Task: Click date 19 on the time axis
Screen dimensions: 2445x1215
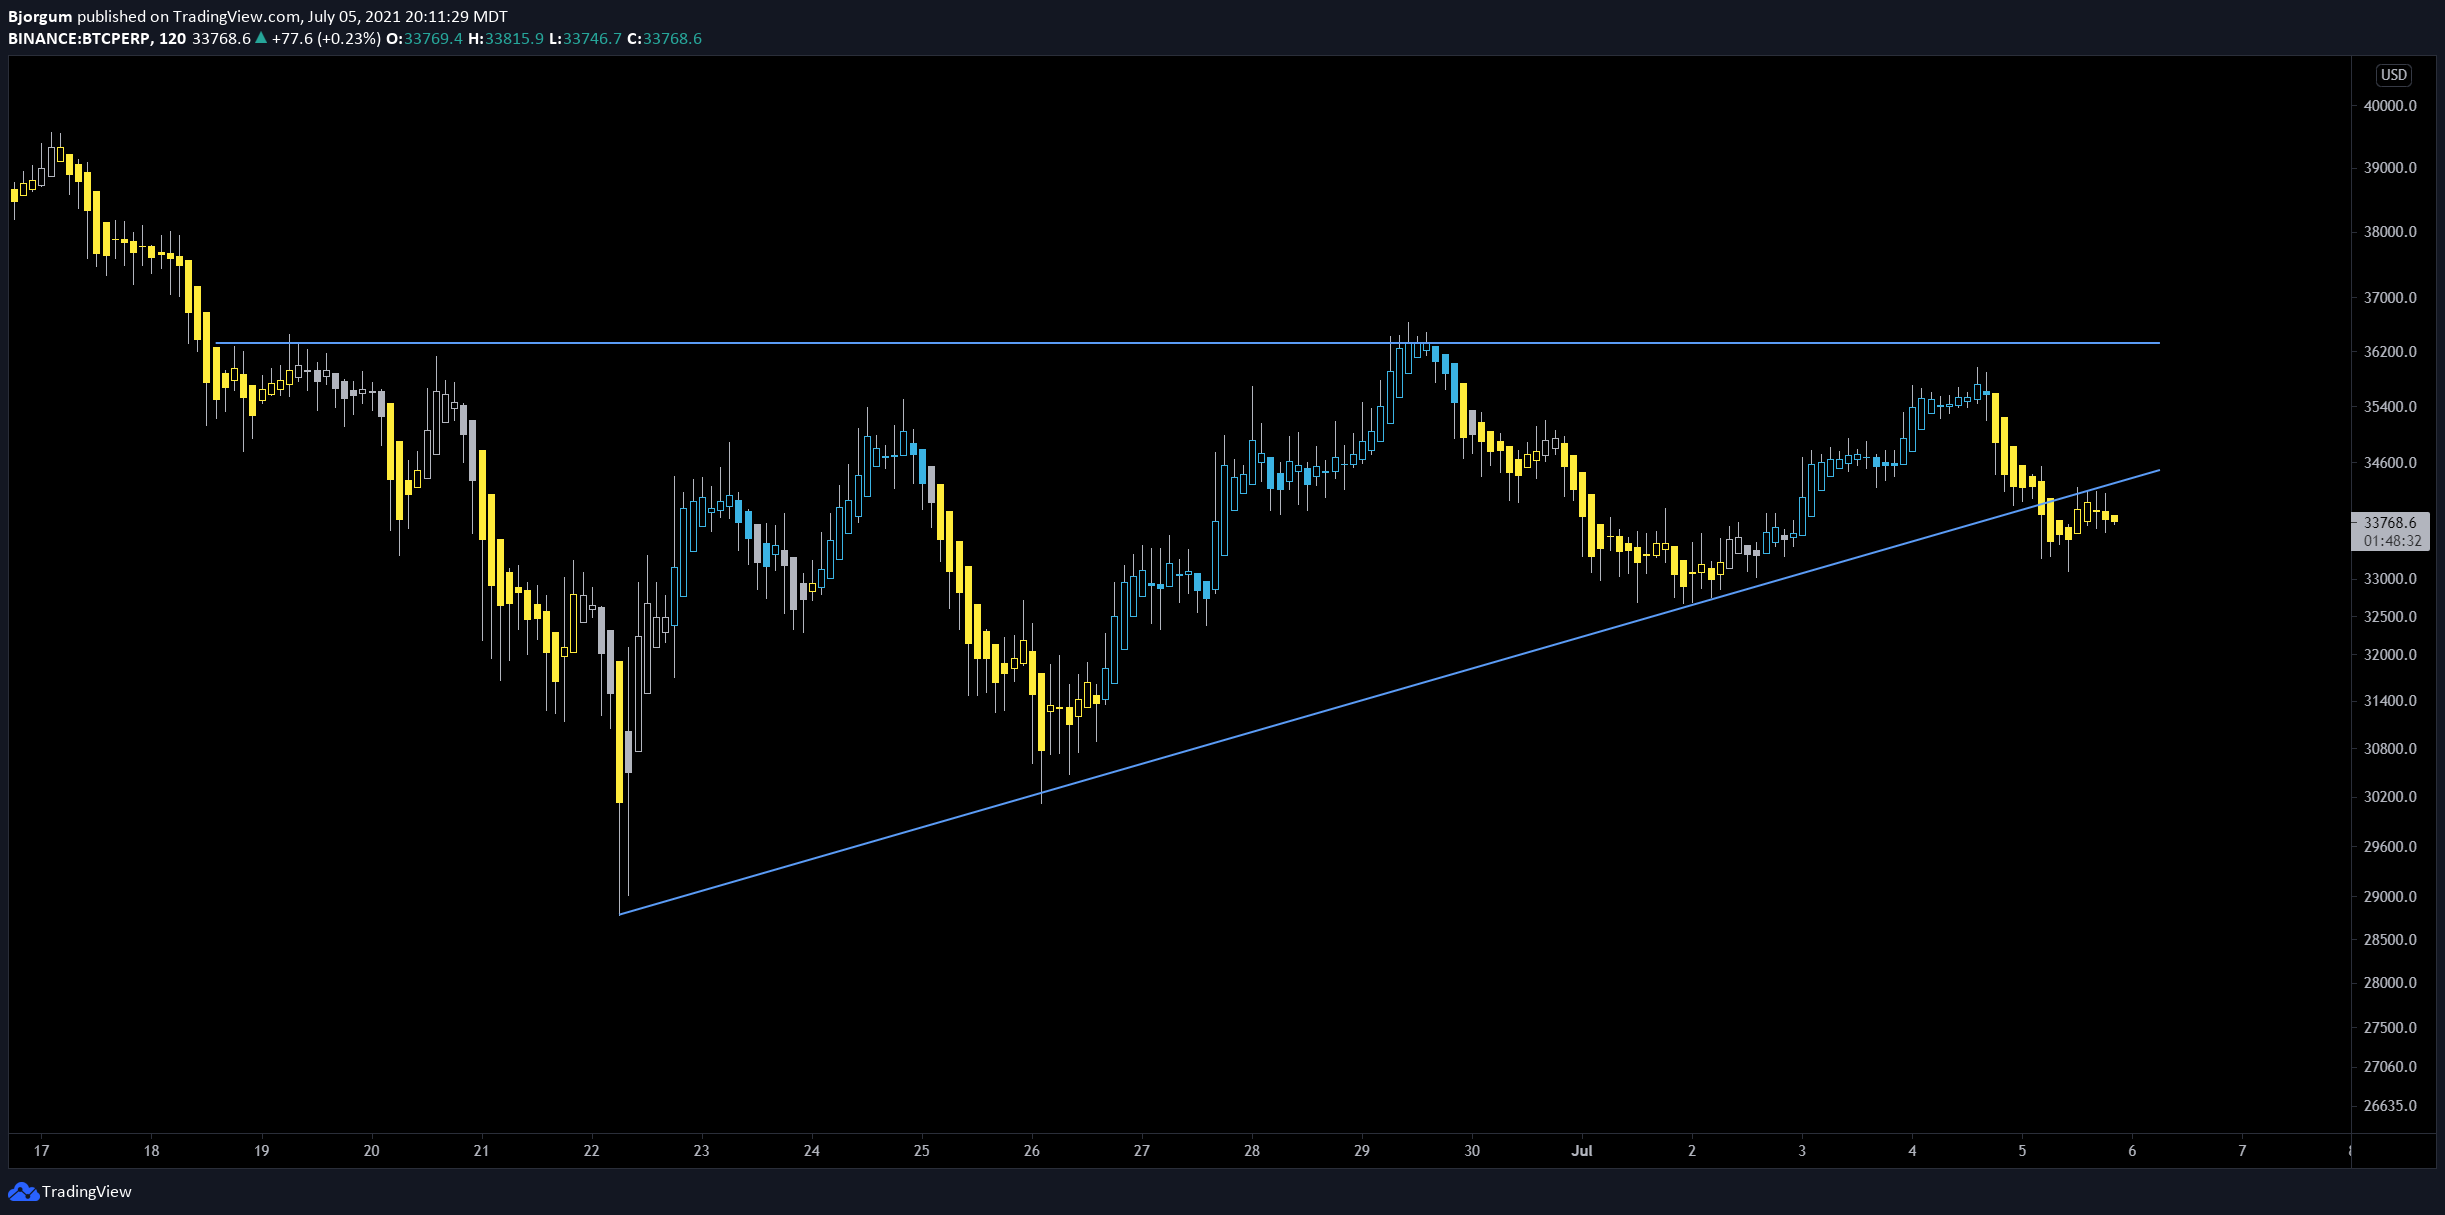Action: 262,1151
